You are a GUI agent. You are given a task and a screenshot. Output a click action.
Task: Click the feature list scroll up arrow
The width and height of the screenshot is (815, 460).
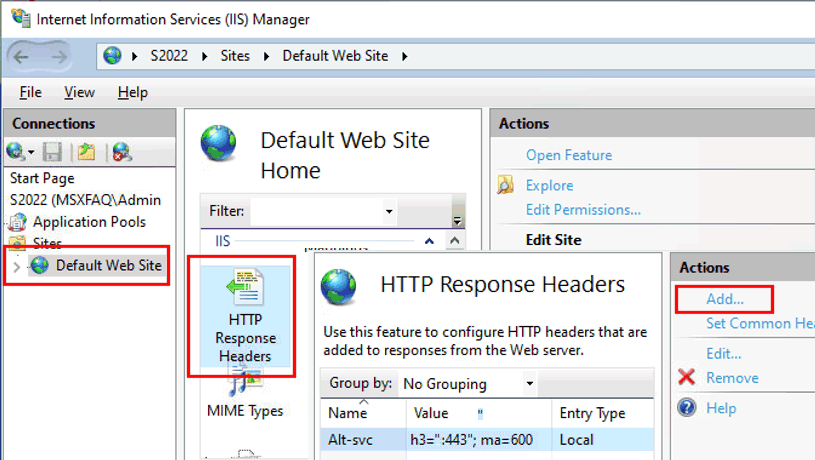[455, 241]
